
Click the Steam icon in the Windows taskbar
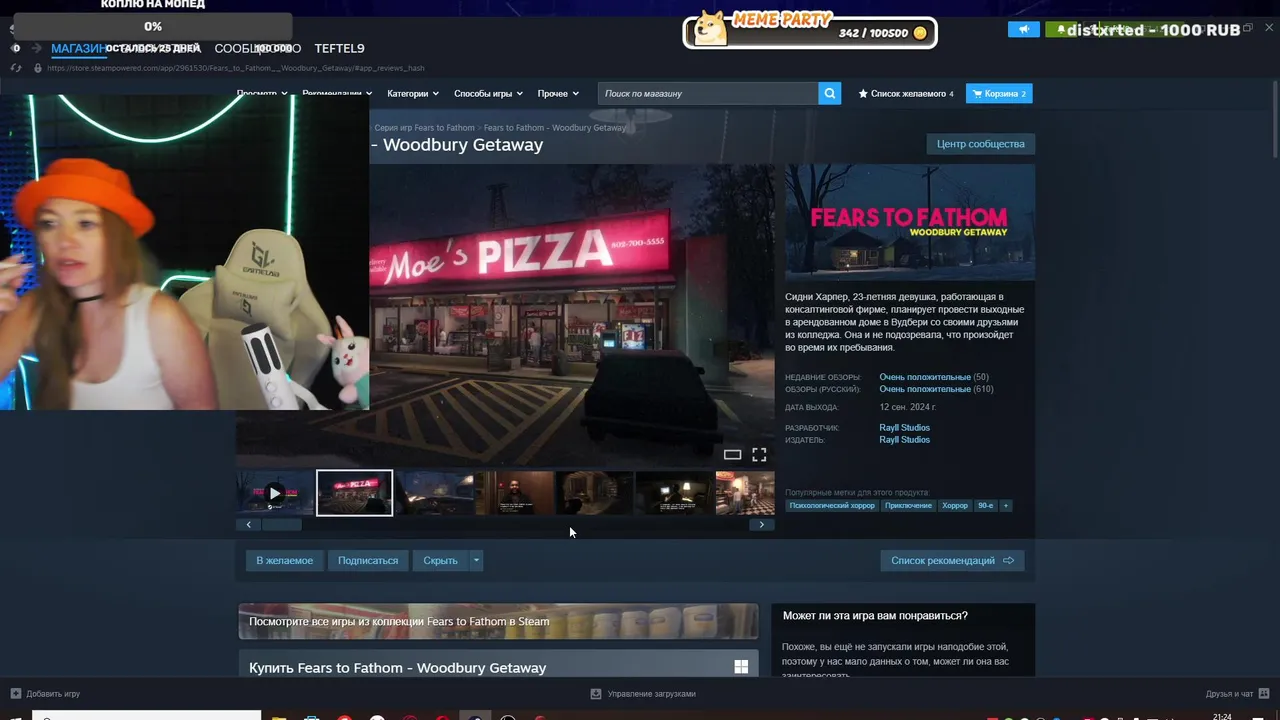(475, 717)
